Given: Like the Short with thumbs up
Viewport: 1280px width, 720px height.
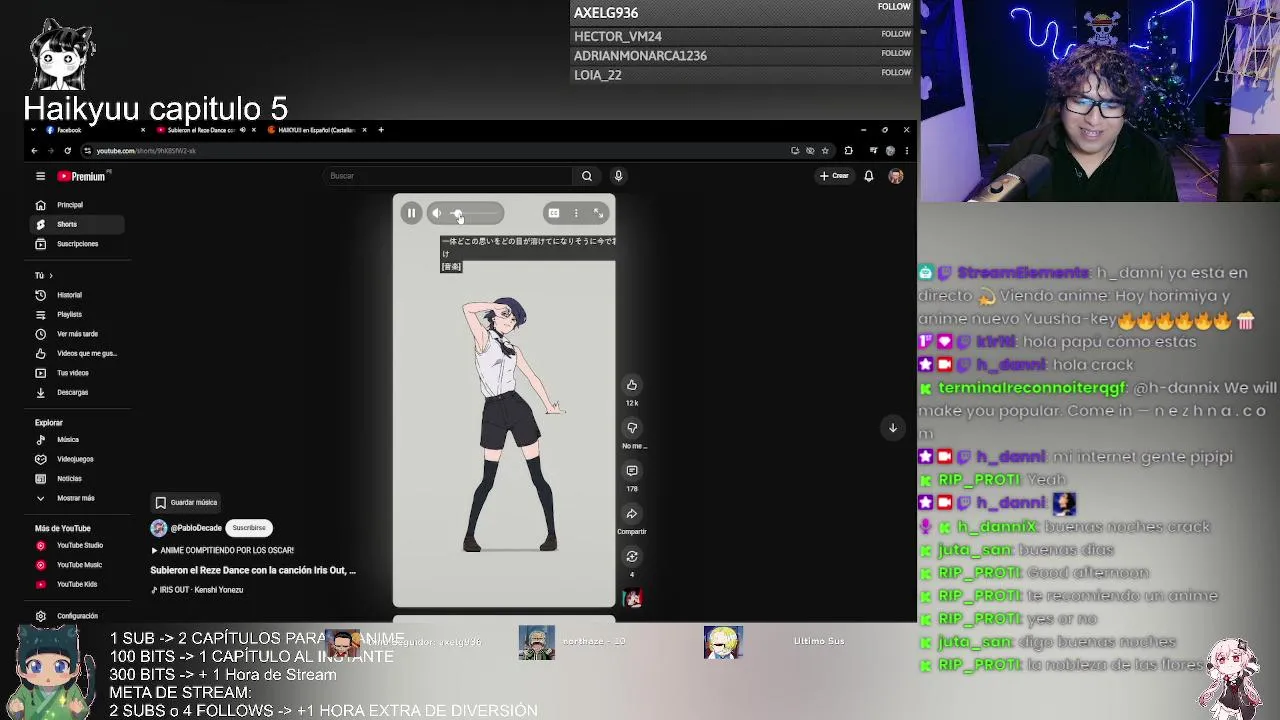Looking at the screenshot, I should point(632,385).
